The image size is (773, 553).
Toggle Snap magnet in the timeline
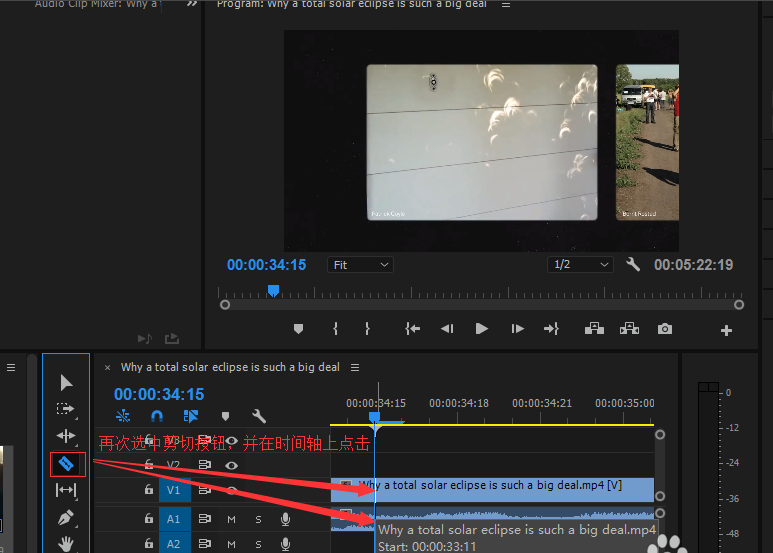[x=157, y=416]
